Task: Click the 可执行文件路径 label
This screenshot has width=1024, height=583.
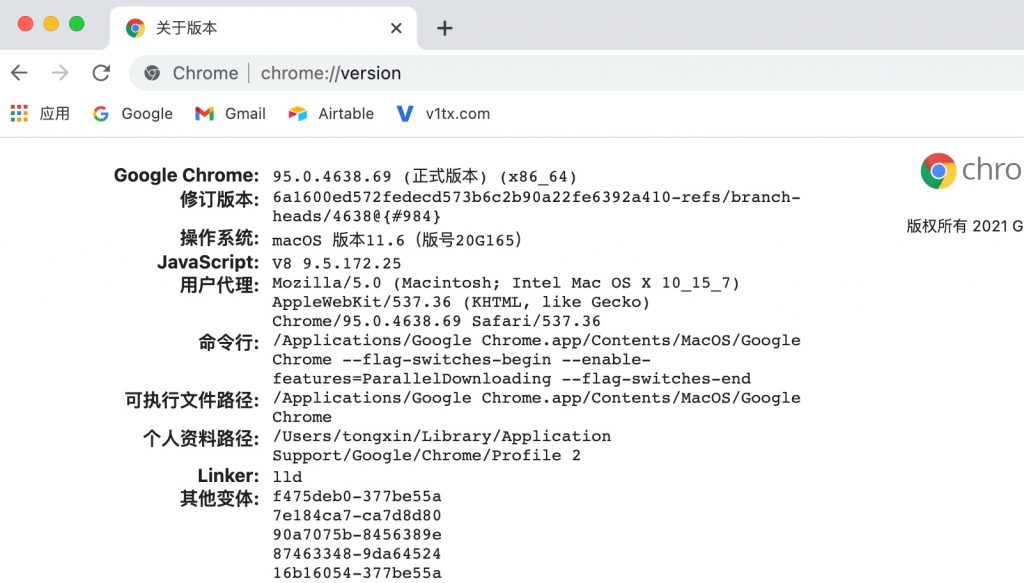Action: pos(192,400)
